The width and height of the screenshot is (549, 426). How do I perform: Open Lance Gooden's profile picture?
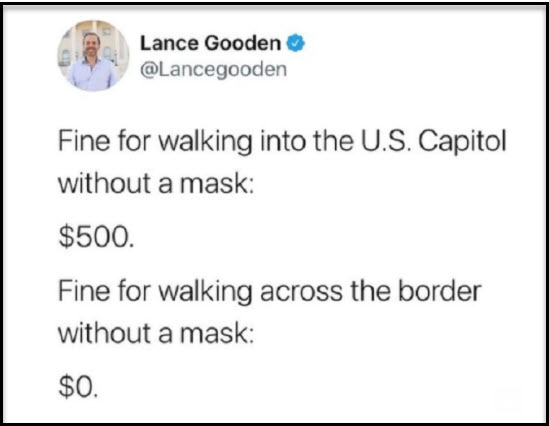[93, 56]
